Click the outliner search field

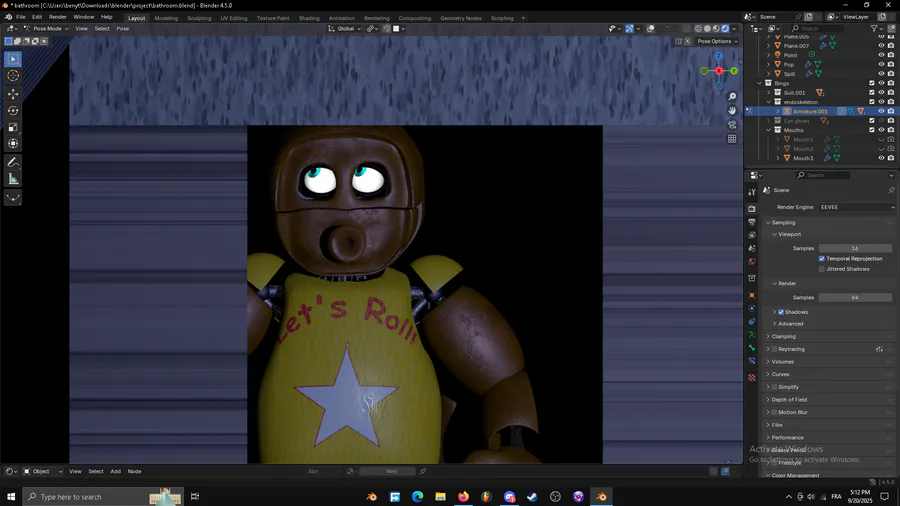click(818, 29)
